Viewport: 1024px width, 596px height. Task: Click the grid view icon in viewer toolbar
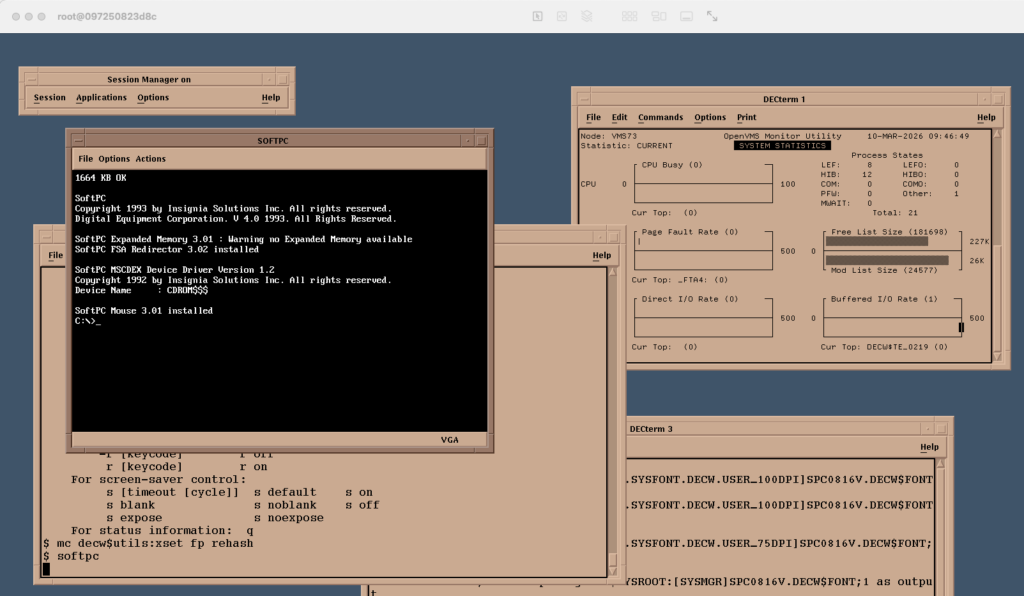pos(630,16)
